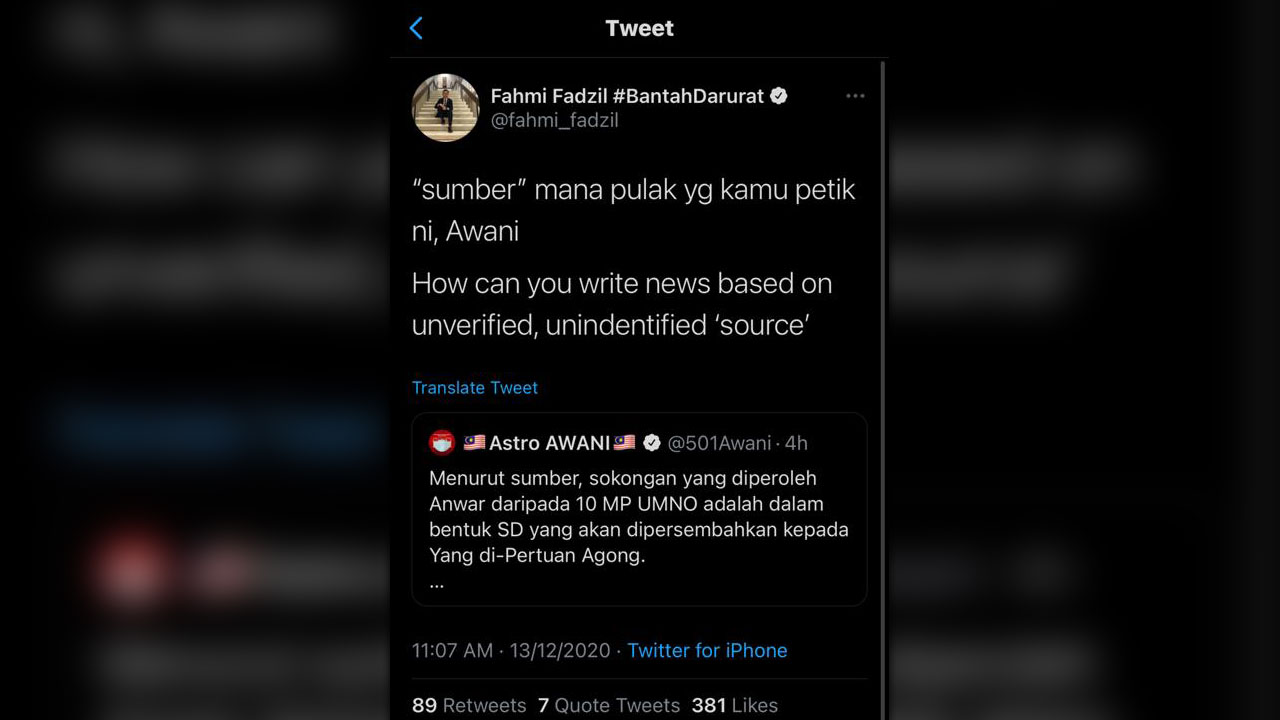Click the vertical scrollbar beside the tweet
The height and width of the screenshot is (720, 1280).
pos(883,390)
